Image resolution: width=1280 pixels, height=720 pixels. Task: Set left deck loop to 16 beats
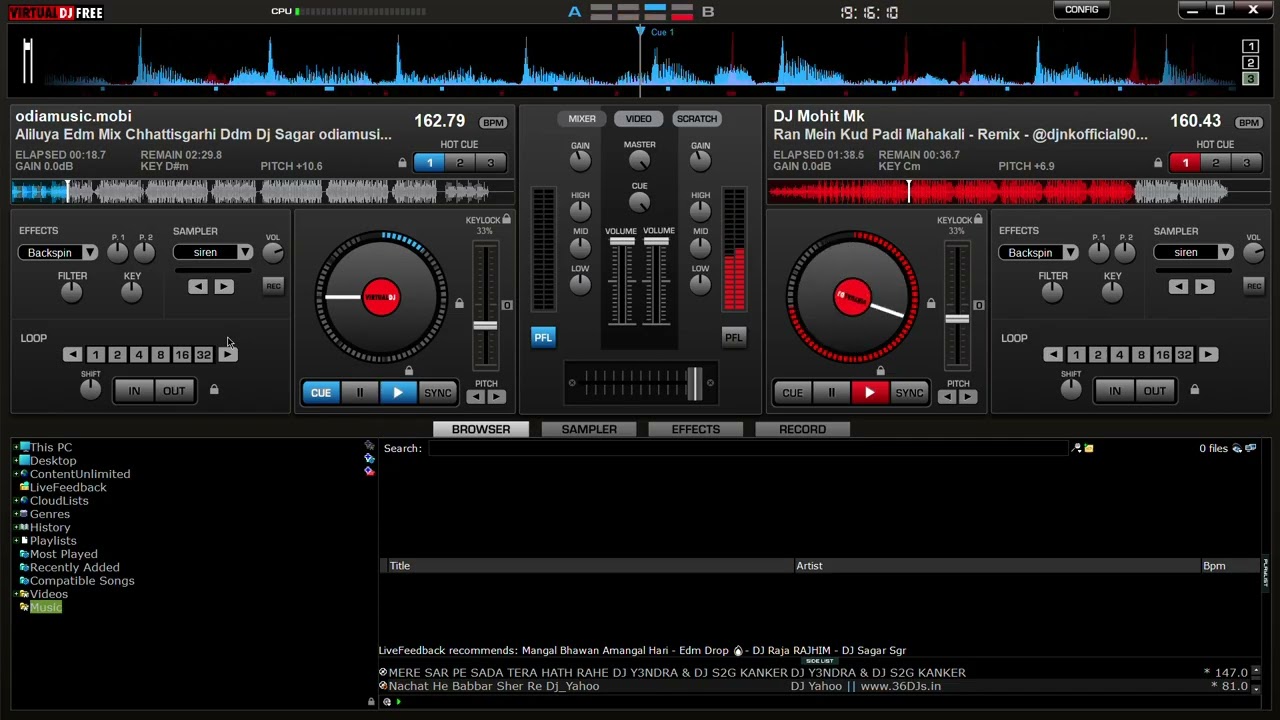[182, 355]
